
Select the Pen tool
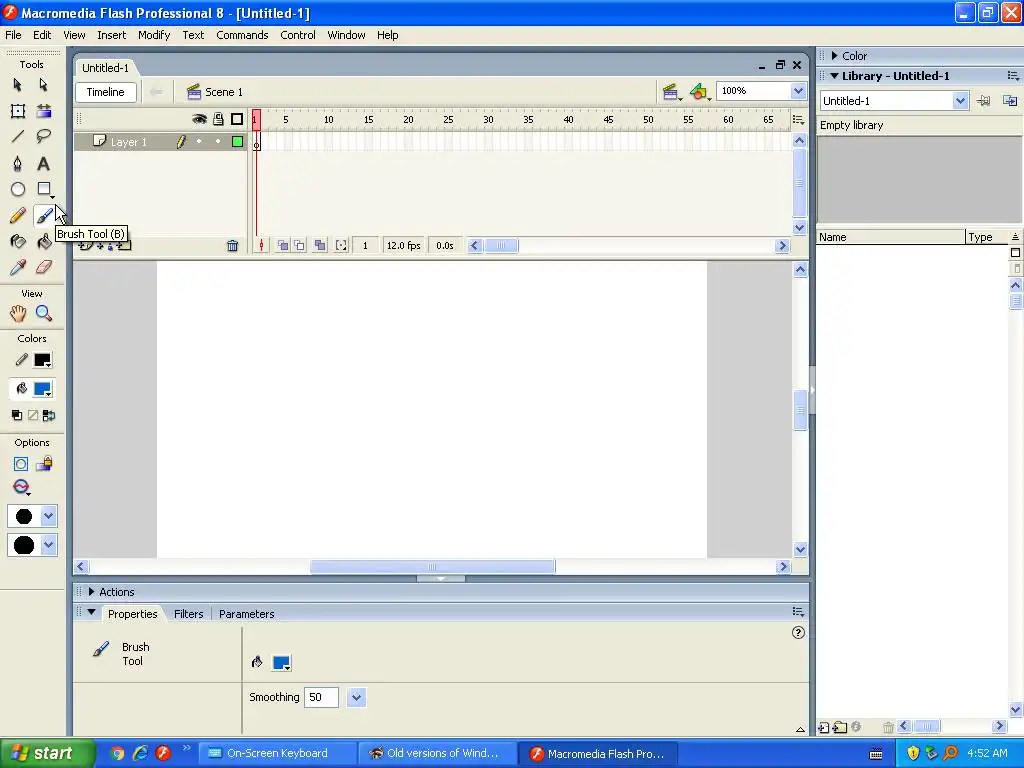(x=18, y=163)
